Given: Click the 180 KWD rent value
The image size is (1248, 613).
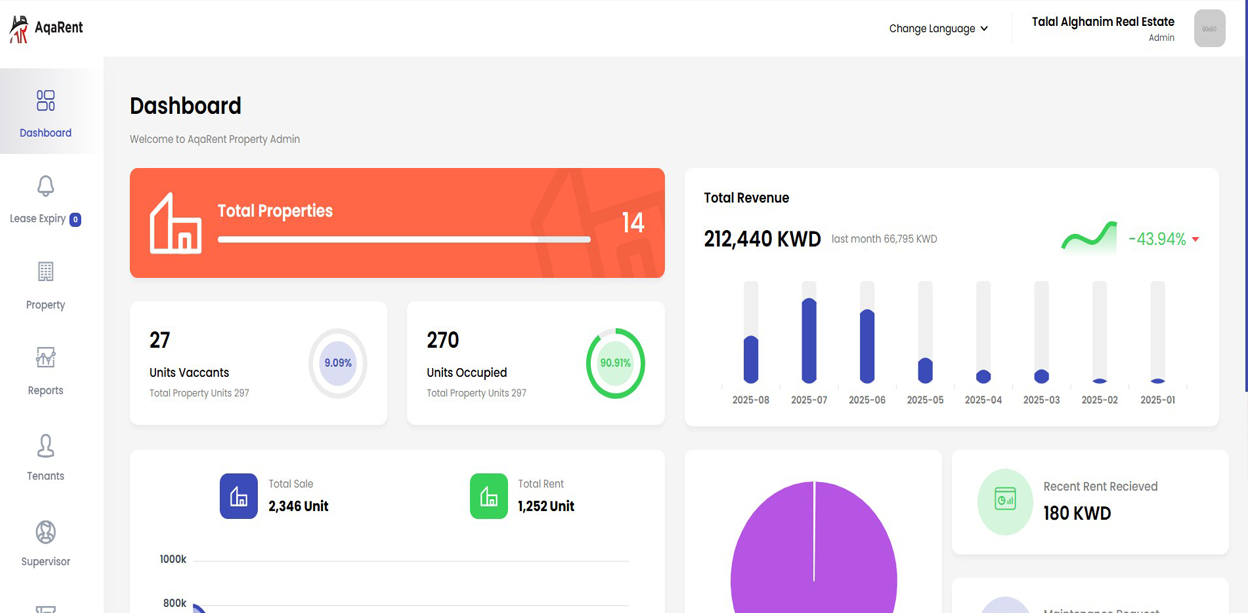Looking at the screenshot, I should 1077,514.
